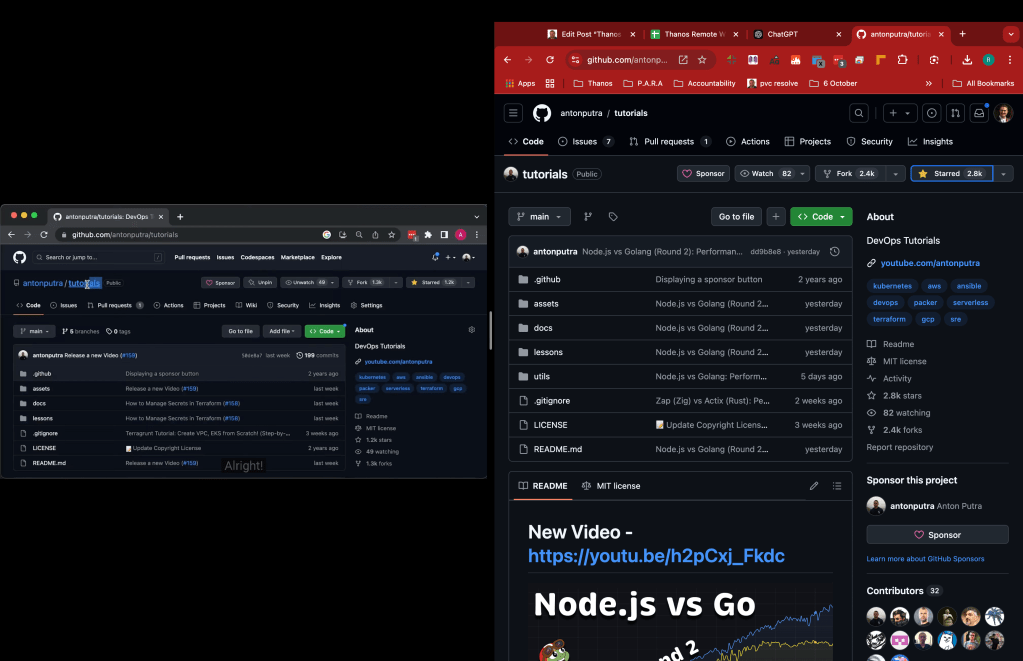Open the About settings gear in the left window
The height and width of the screenshot is (661, 1023).
coord(472,330)
